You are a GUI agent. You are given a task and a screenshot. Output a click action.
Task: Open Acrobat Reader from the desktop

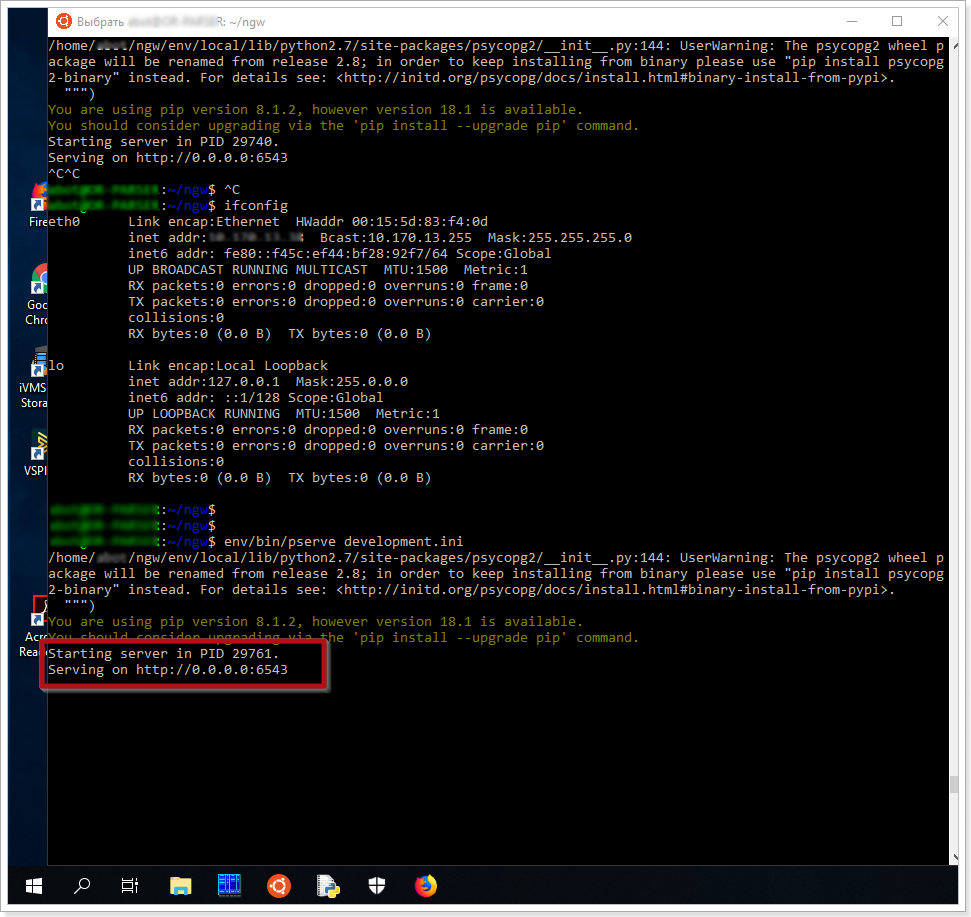click(36, 615)
